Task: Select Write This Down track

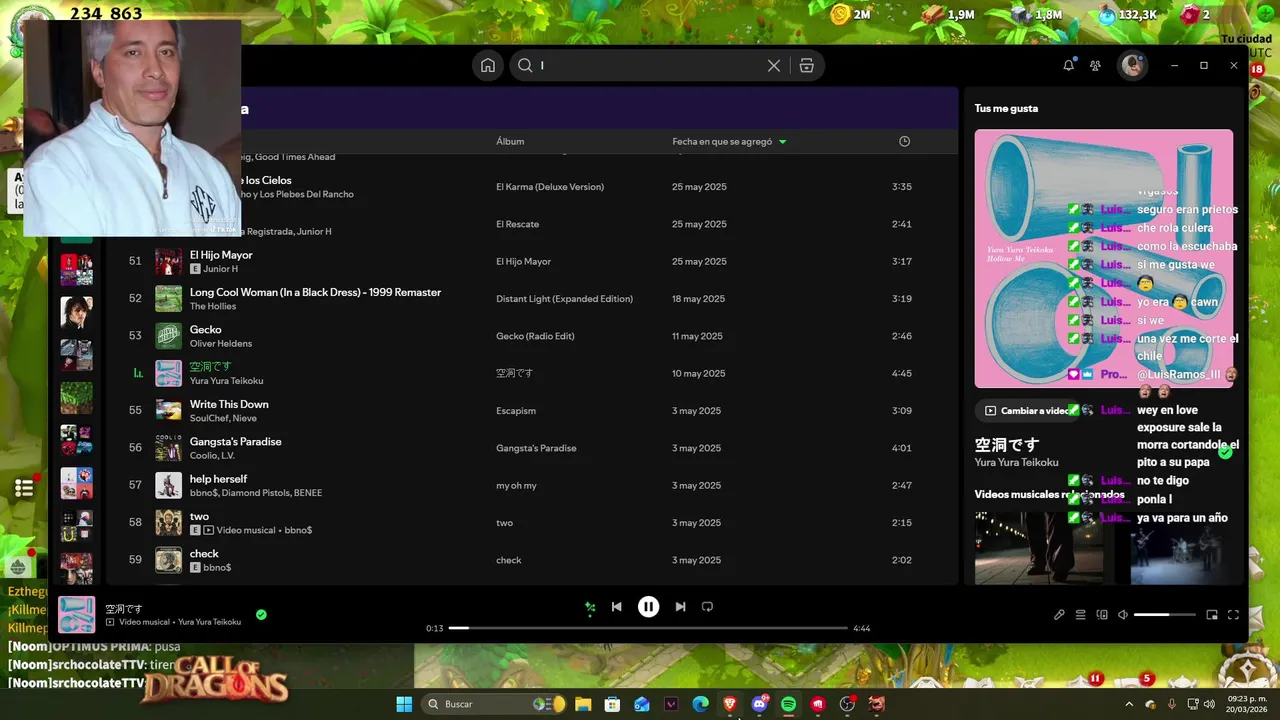Action: 530,411
